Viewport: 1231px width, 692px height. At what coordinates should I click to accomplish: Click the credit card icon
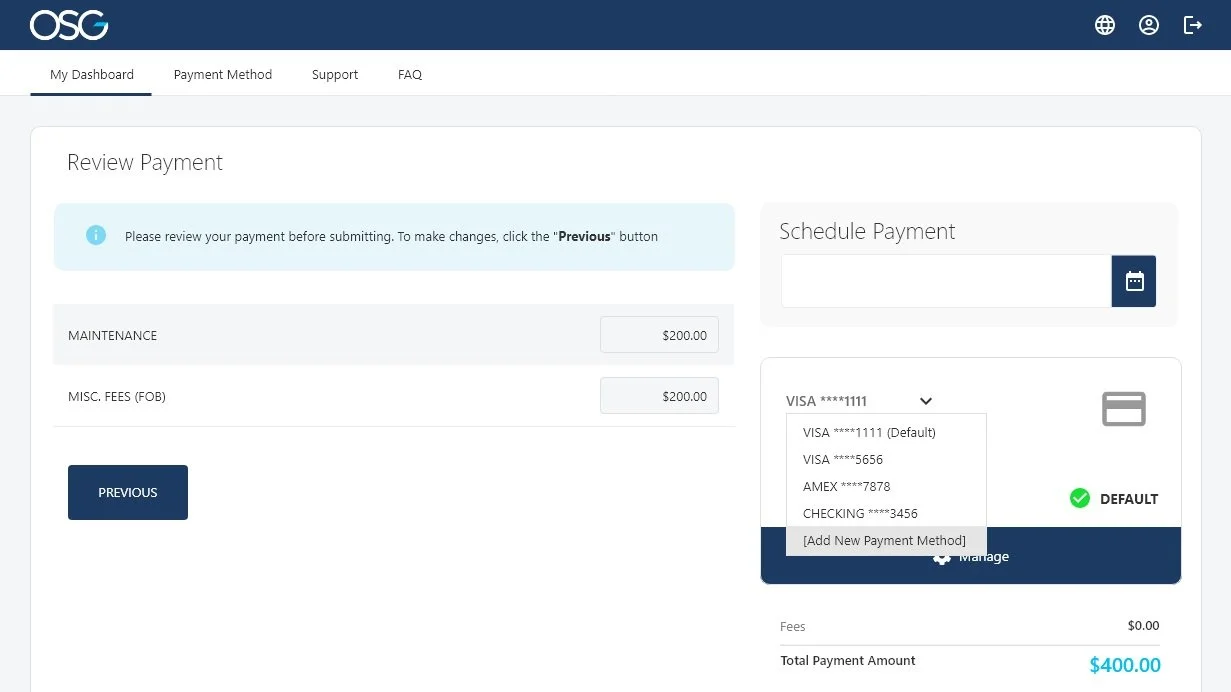1124,409
